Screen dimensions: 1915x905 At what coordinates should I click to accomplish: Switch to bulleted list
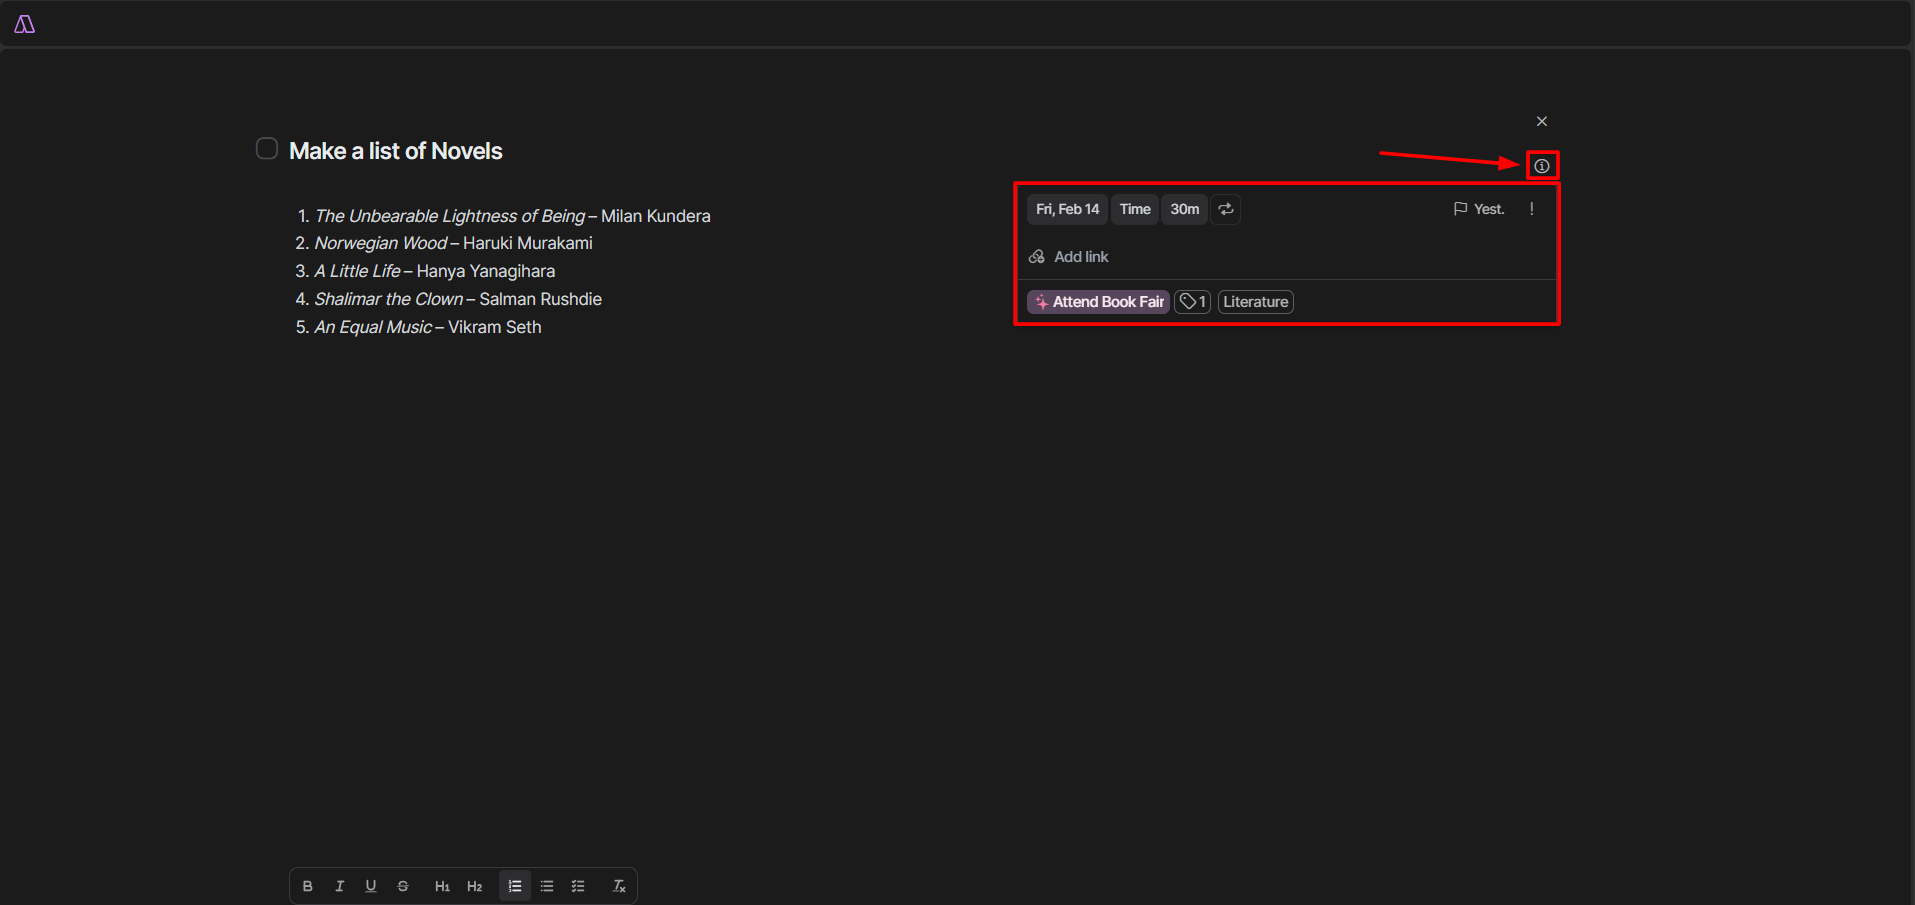pos(547,886)
